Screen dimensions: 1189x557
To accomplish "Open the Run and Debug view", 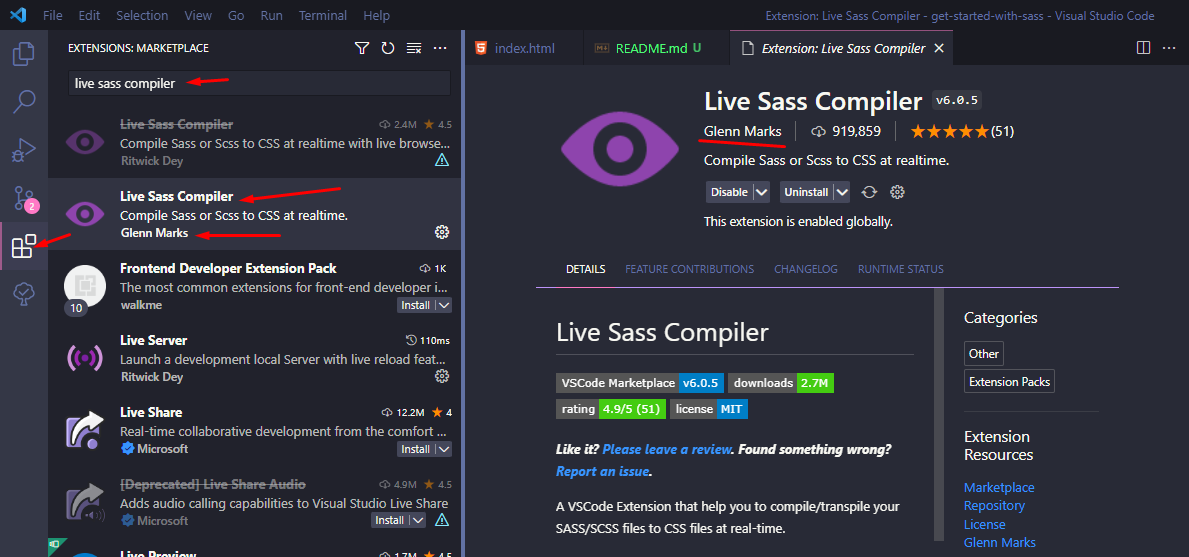I will tap(24, 150).
